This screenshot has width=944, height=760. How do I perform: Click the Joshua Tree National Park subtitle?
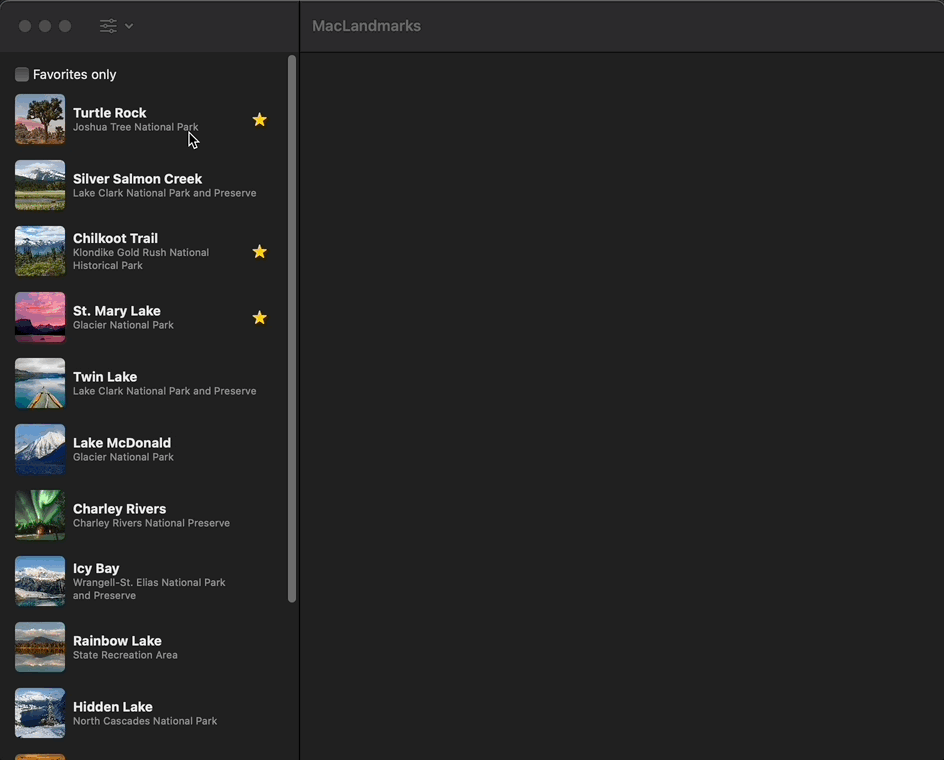[135, 127]
